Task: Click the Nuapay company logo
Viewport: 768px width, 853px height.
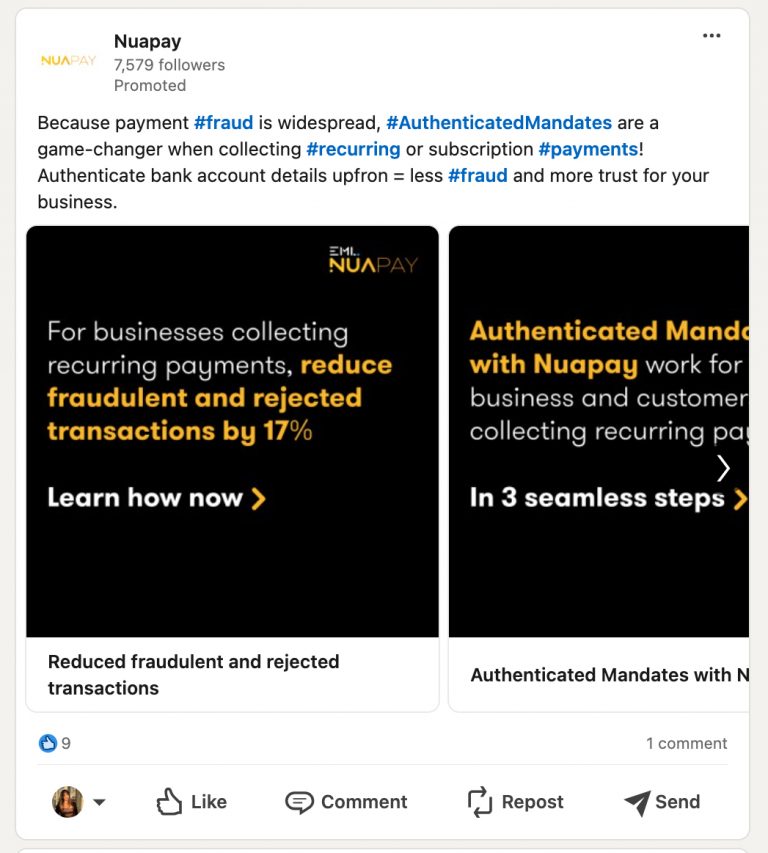Action: click(68, 61)
